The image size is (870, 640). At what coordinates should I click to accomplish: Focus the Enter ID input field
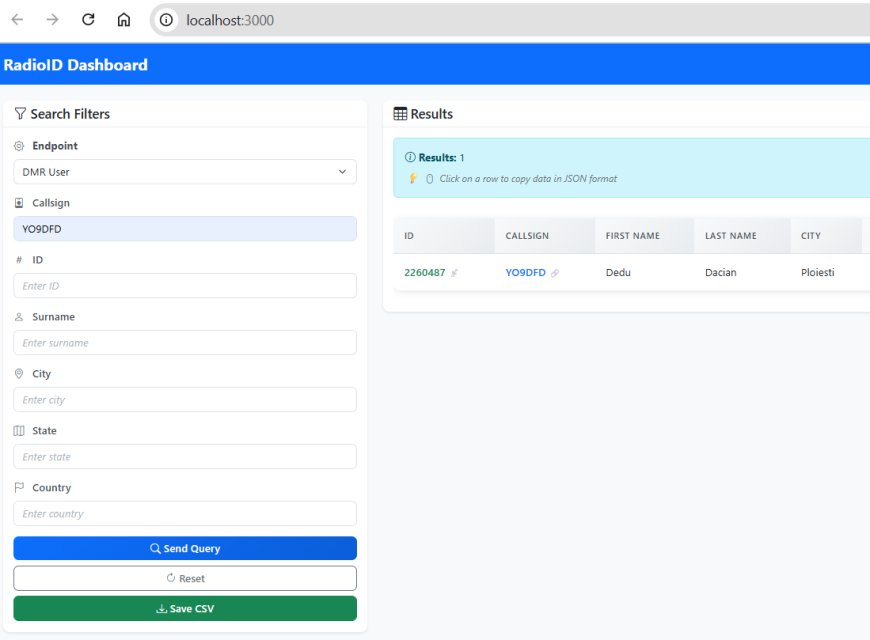click(185, 286)
